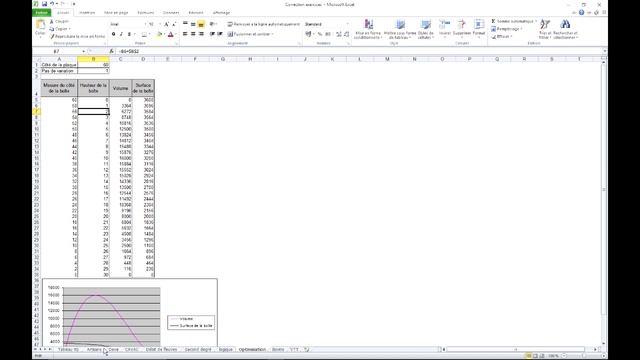Open the Name Box dropdown arrow

point(84,51)
